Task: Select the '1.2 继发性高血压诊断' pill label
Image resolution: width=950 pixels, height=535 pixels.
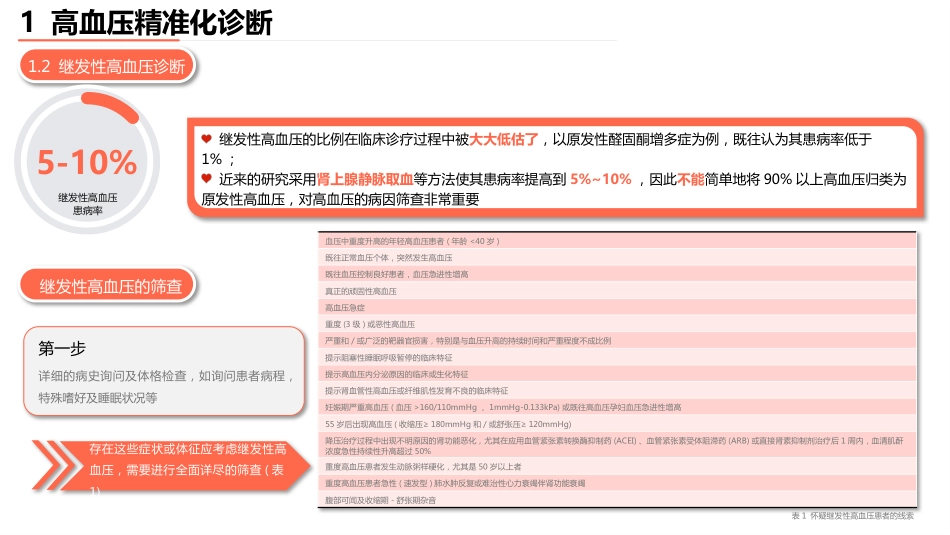Action: pos(107,66)
